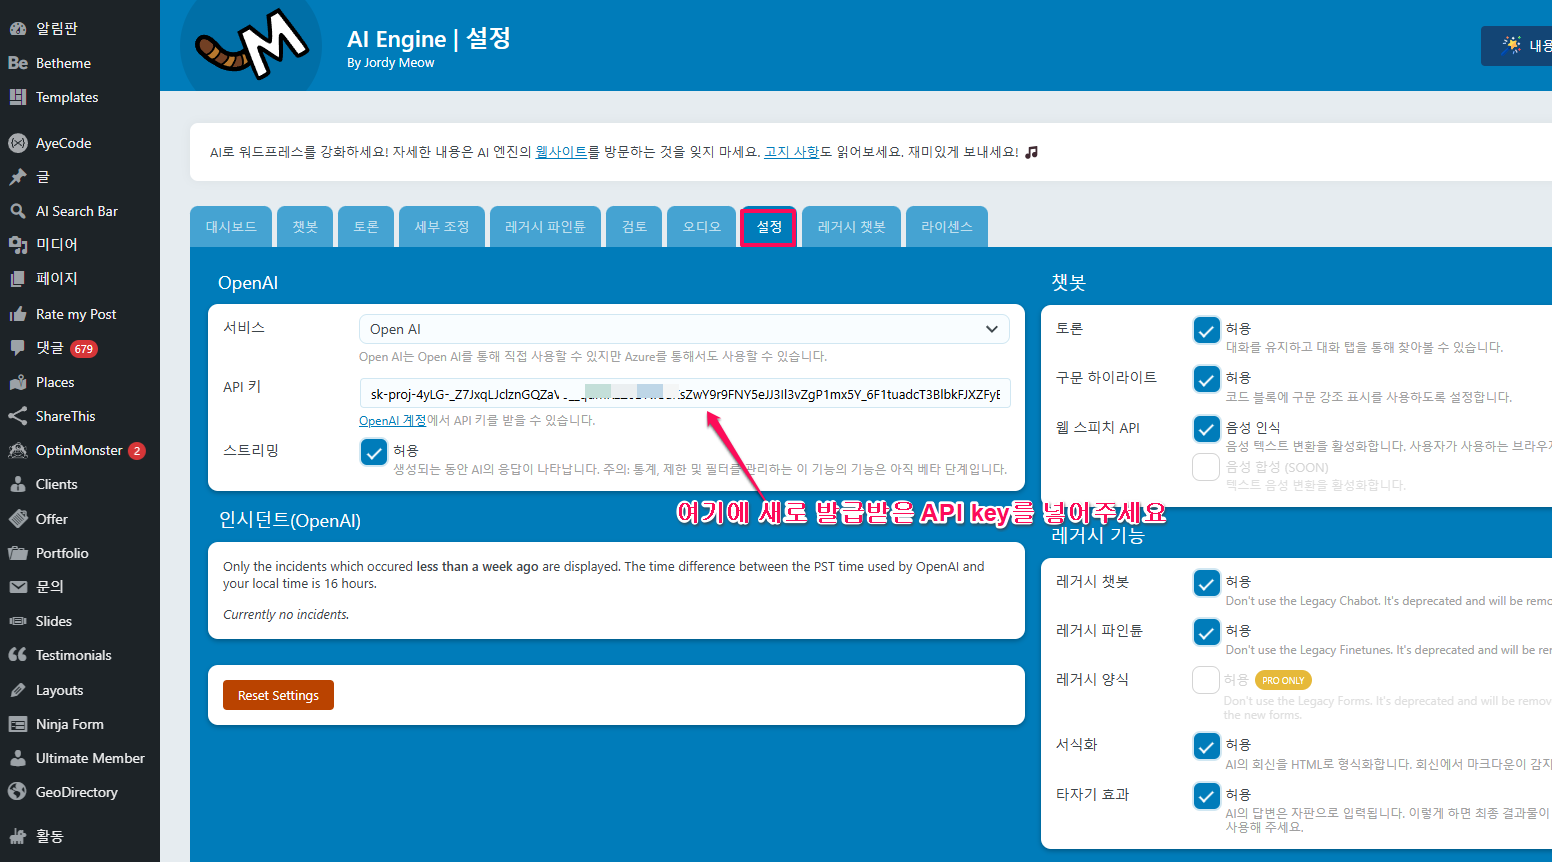Click the API 키 input field
The width and height of the screenshot is (1552, 862).
click(685, 394)
